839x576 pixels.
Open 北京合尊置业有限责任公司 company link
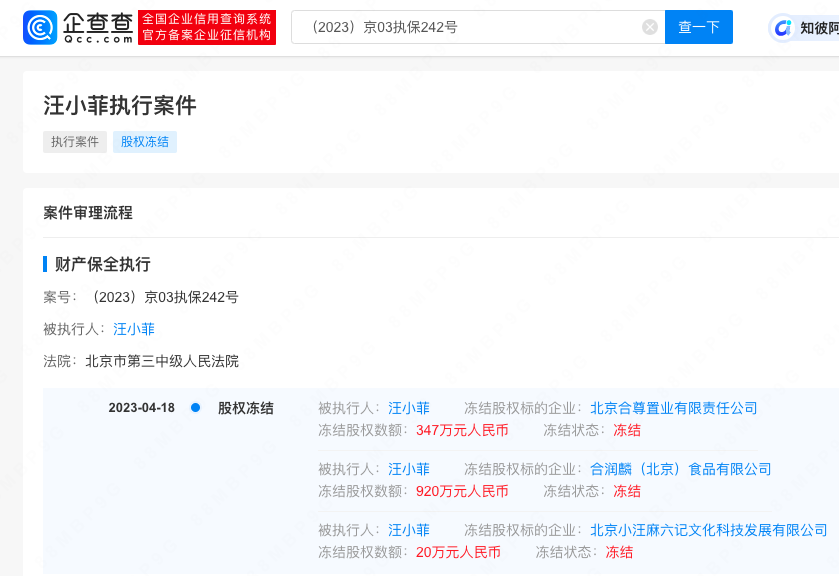(674, 408)
